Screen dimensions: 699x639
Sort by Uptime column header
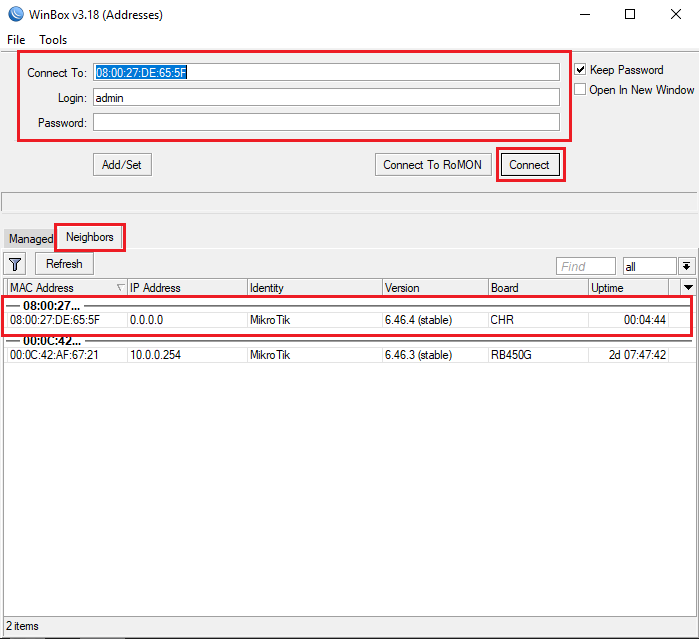pos(629,288)
